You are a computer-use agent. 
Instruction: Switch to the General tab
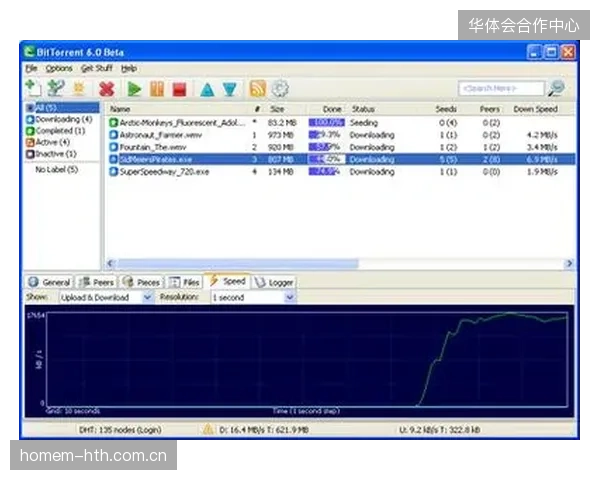pos(49,282)
